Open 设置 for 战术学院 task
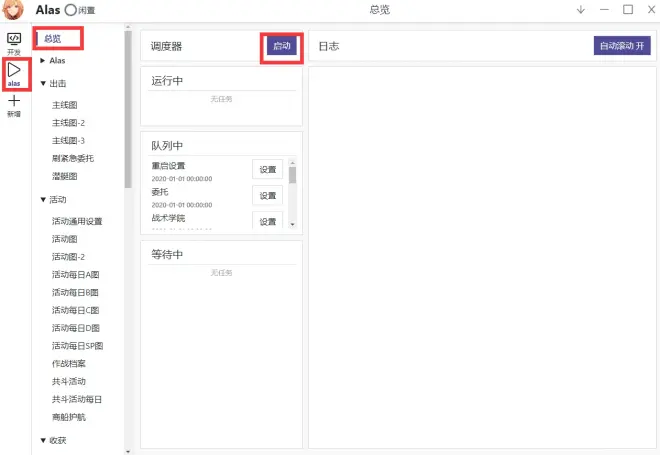The width and height of the screenshot is (660, 455). point(268,221)
